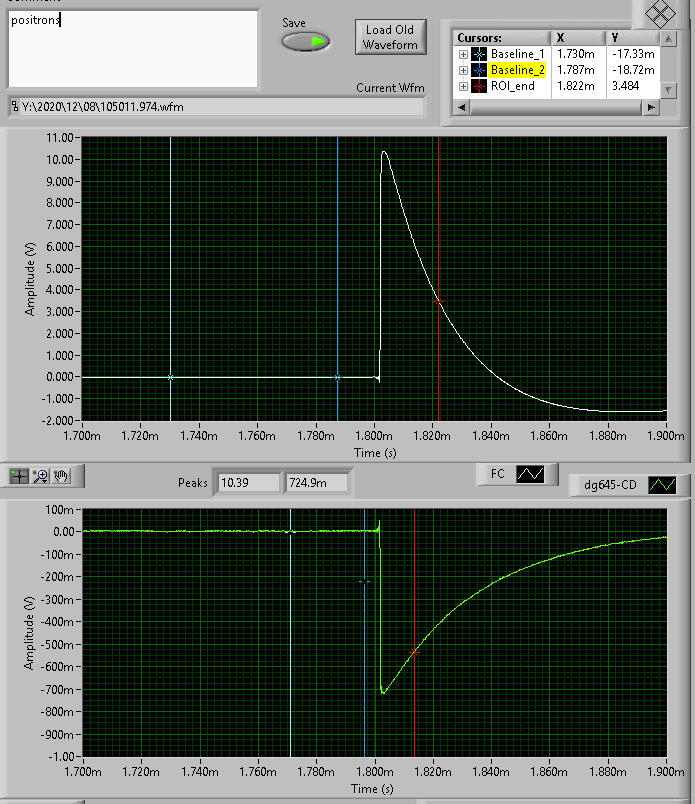
Task: Expand the Baseline_2 cursor entry
Action: [463, 70]
